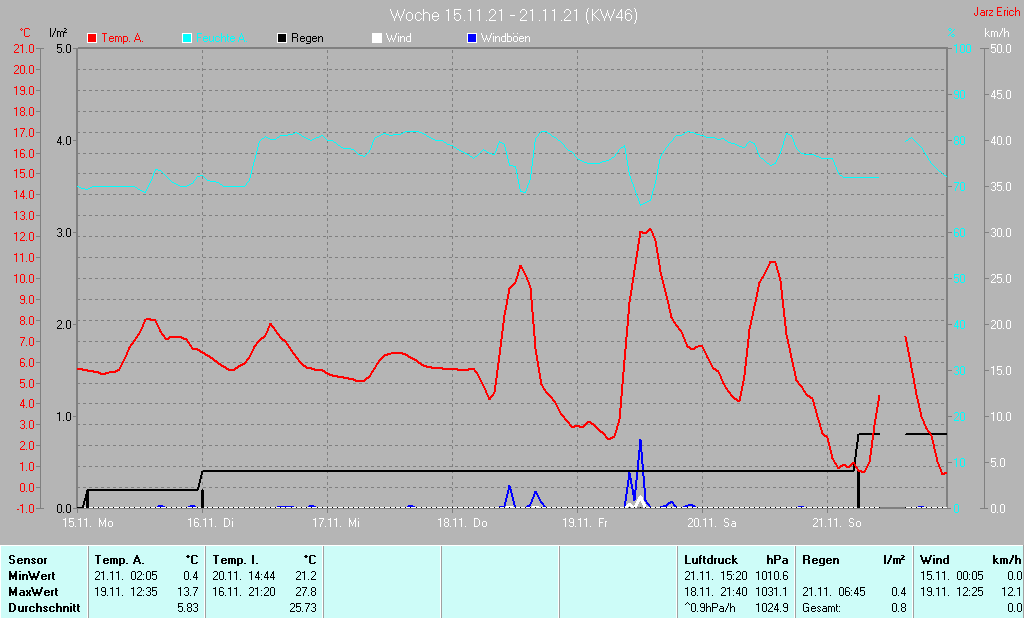Click the 'Jarz Erich' author label

pos(996,12)
